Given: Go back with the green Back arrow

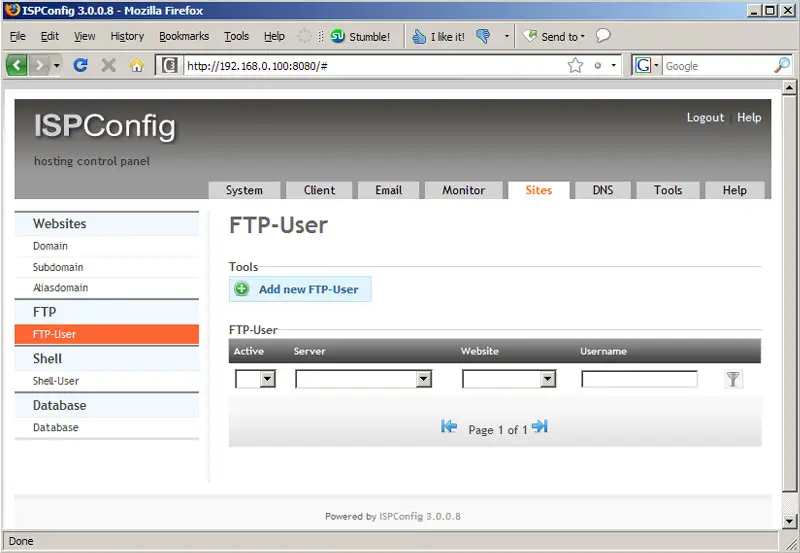Looking at the screenshot, I should pyautogui.click(x=17, y=65).
